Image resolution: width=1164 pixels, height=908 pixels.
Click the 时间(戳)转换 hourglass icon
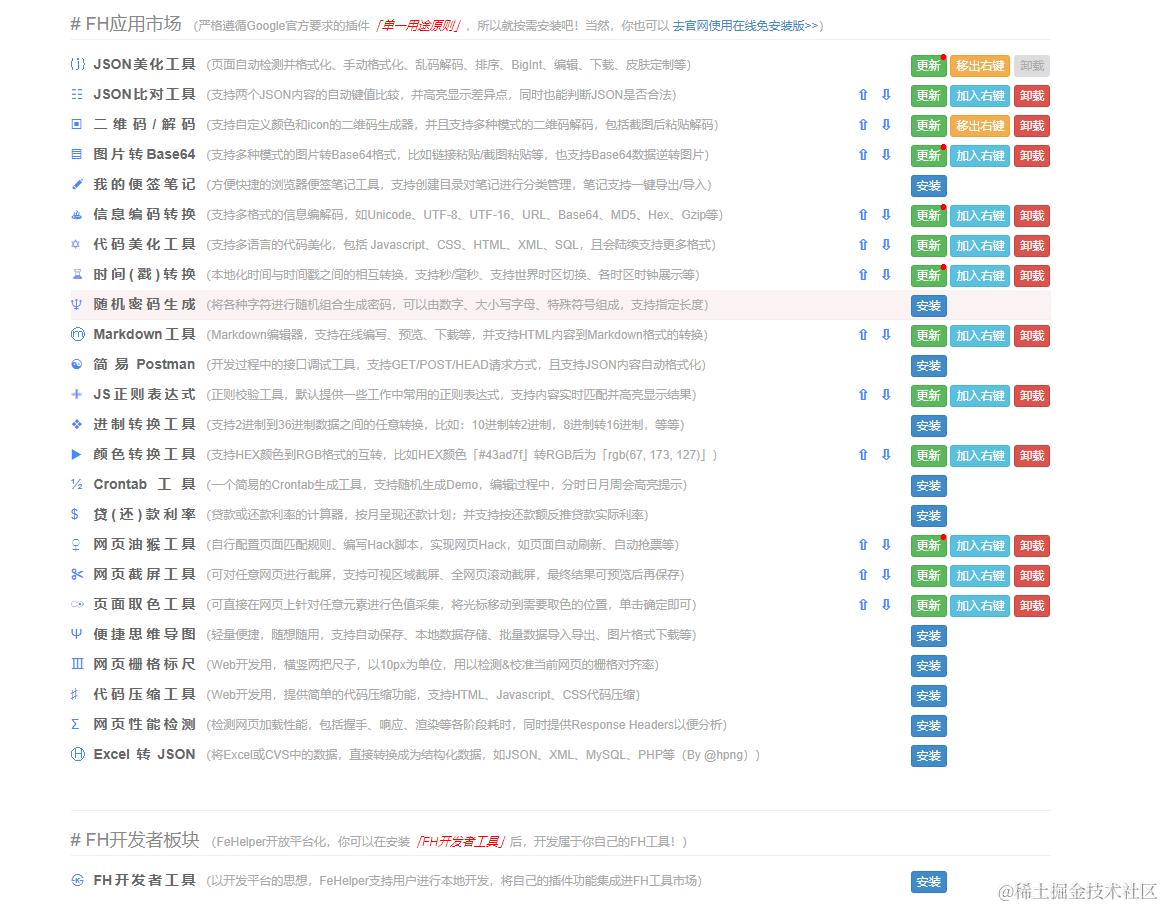(77, 274)
